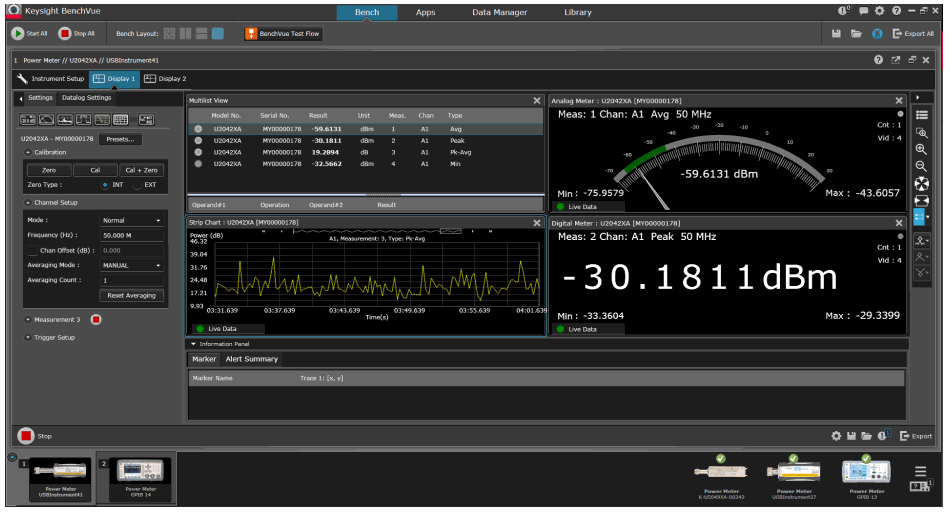Select INT zero type radio button
This screenshot has width=950, height=513.
coord(105,185)
